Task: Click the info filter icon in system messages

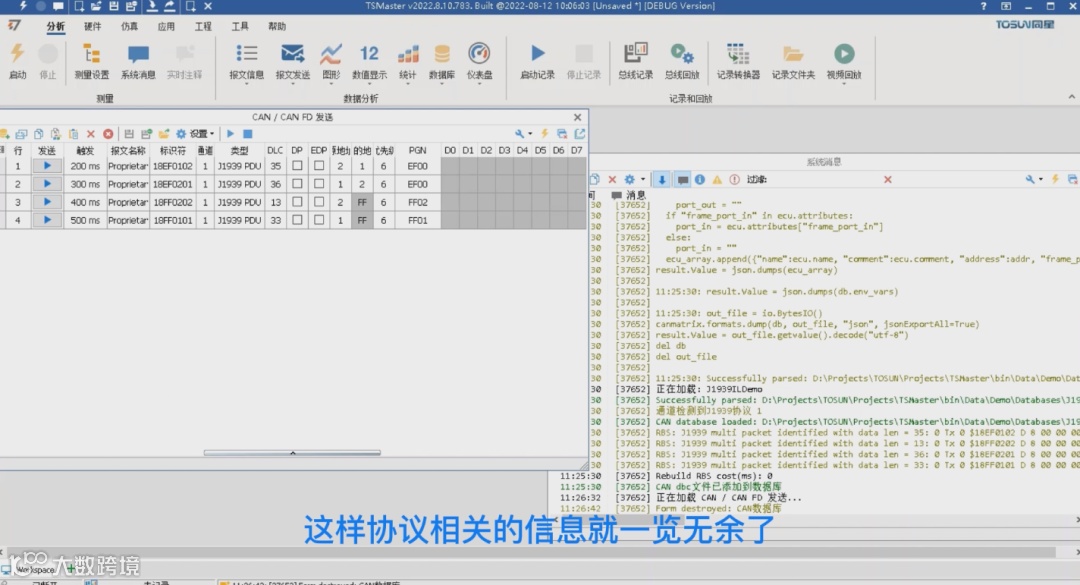Action: click(x=700, y=179)
